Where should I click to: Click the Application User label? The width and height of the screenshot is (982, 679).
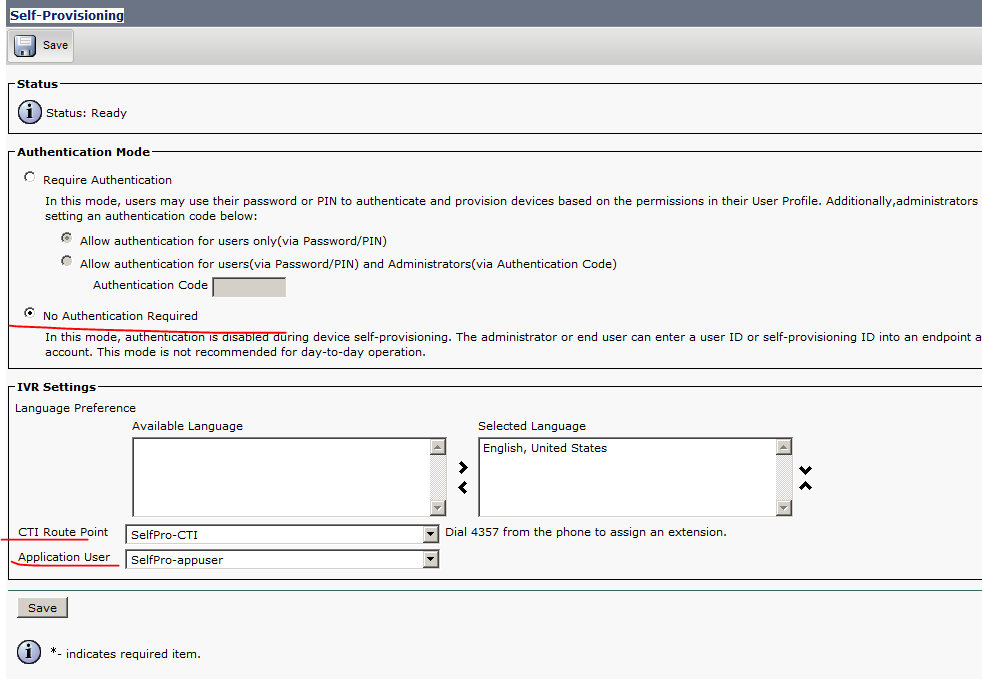click(x=64, y=557)
